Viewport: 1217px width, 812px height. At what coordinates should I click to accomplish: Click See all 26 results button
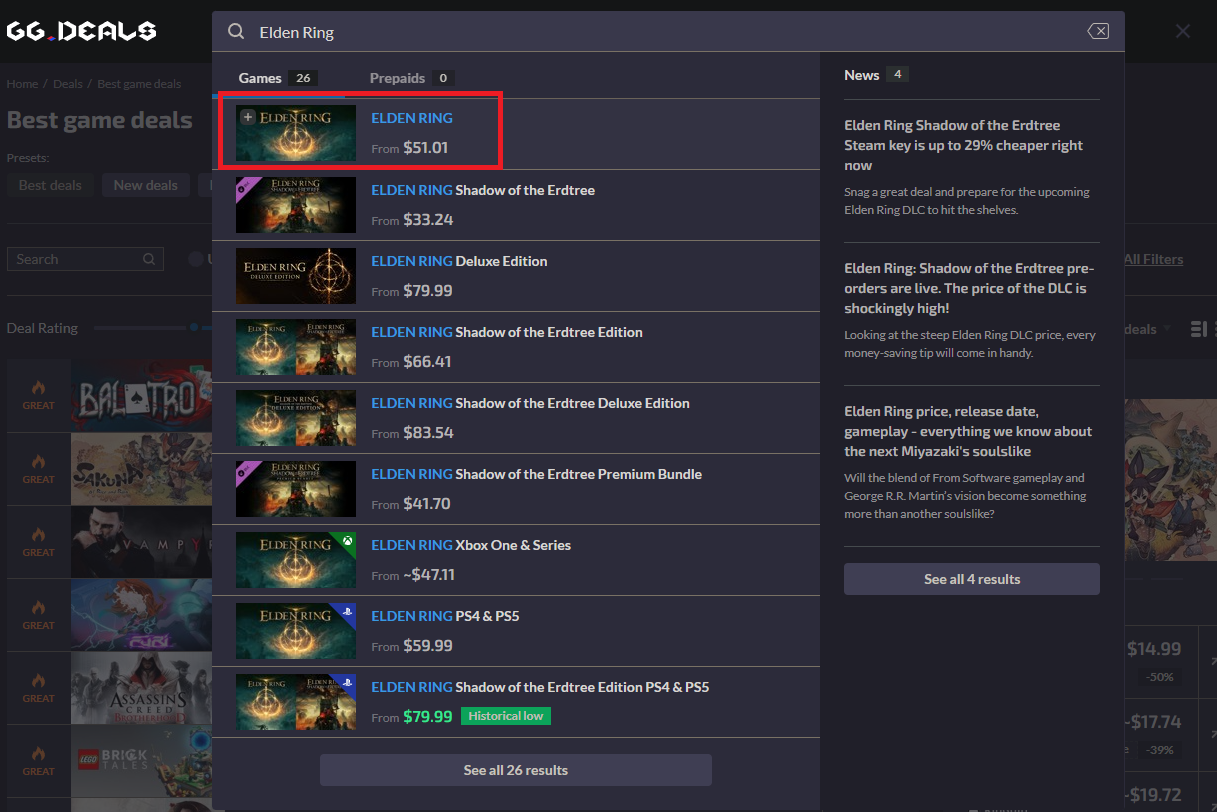[516, 770]
